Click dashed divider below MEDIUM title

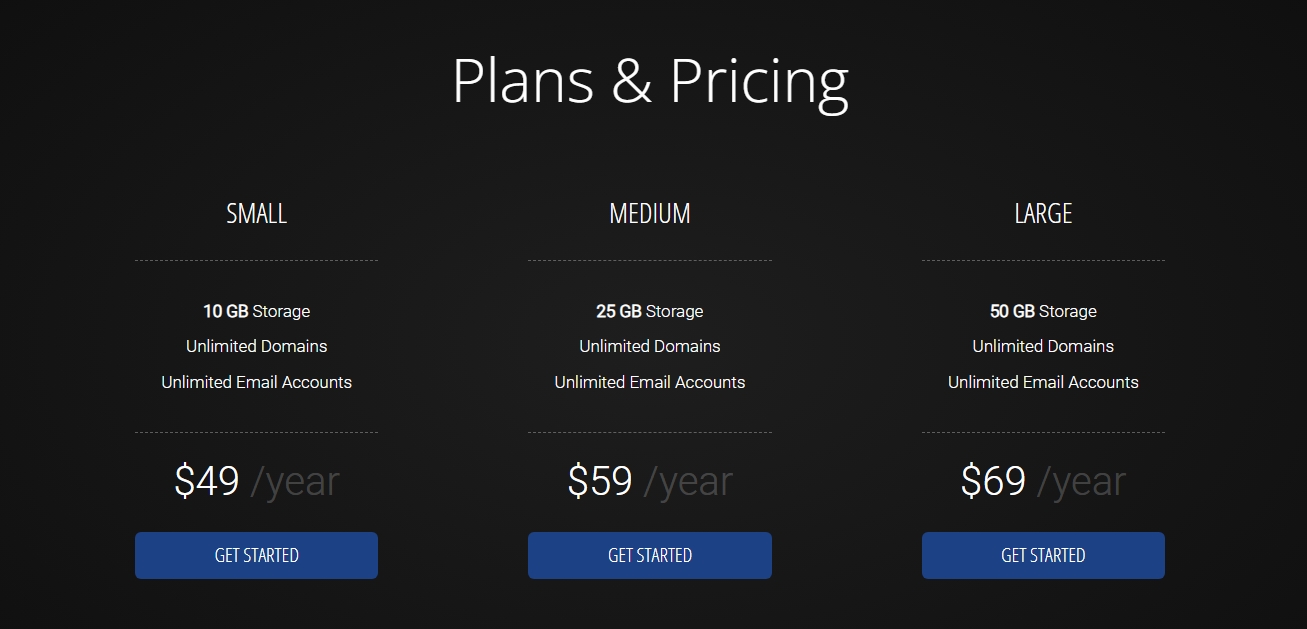(650, 260)
